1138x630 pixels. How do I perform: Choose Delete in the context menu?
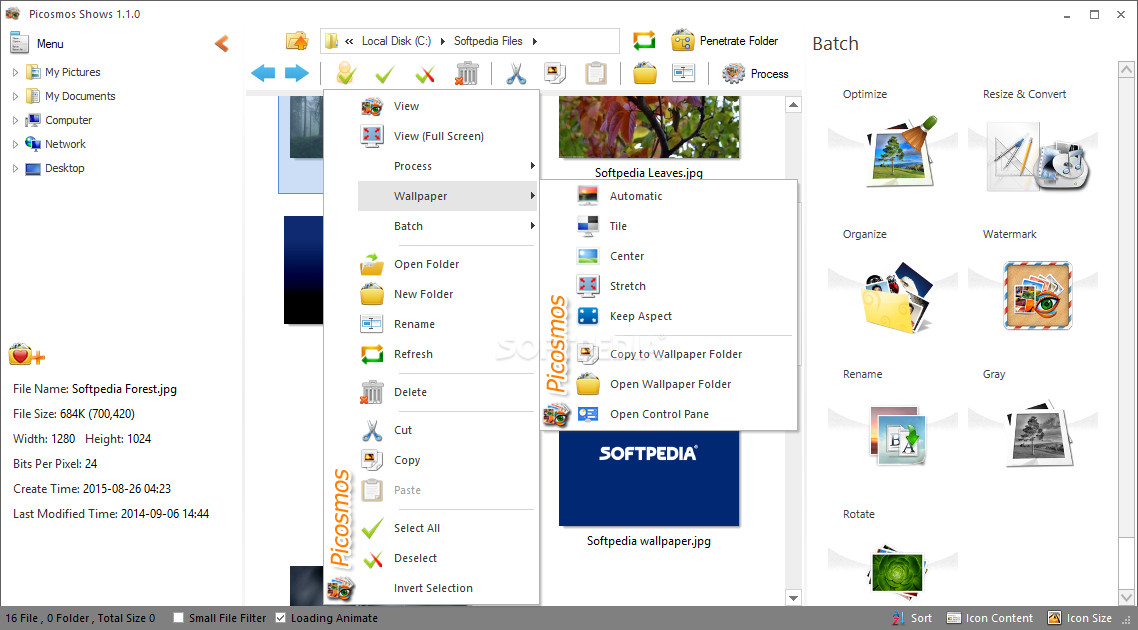(448, 392)
